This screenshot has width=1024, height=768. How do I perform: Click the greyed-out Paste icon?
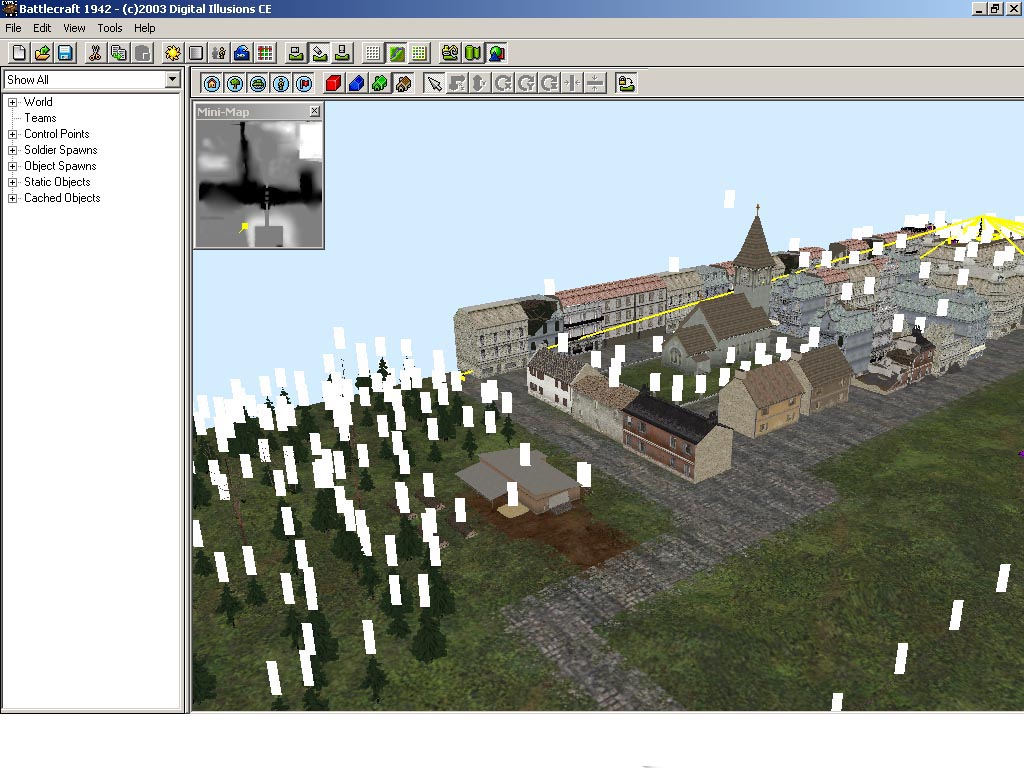(x=142, y=53)
